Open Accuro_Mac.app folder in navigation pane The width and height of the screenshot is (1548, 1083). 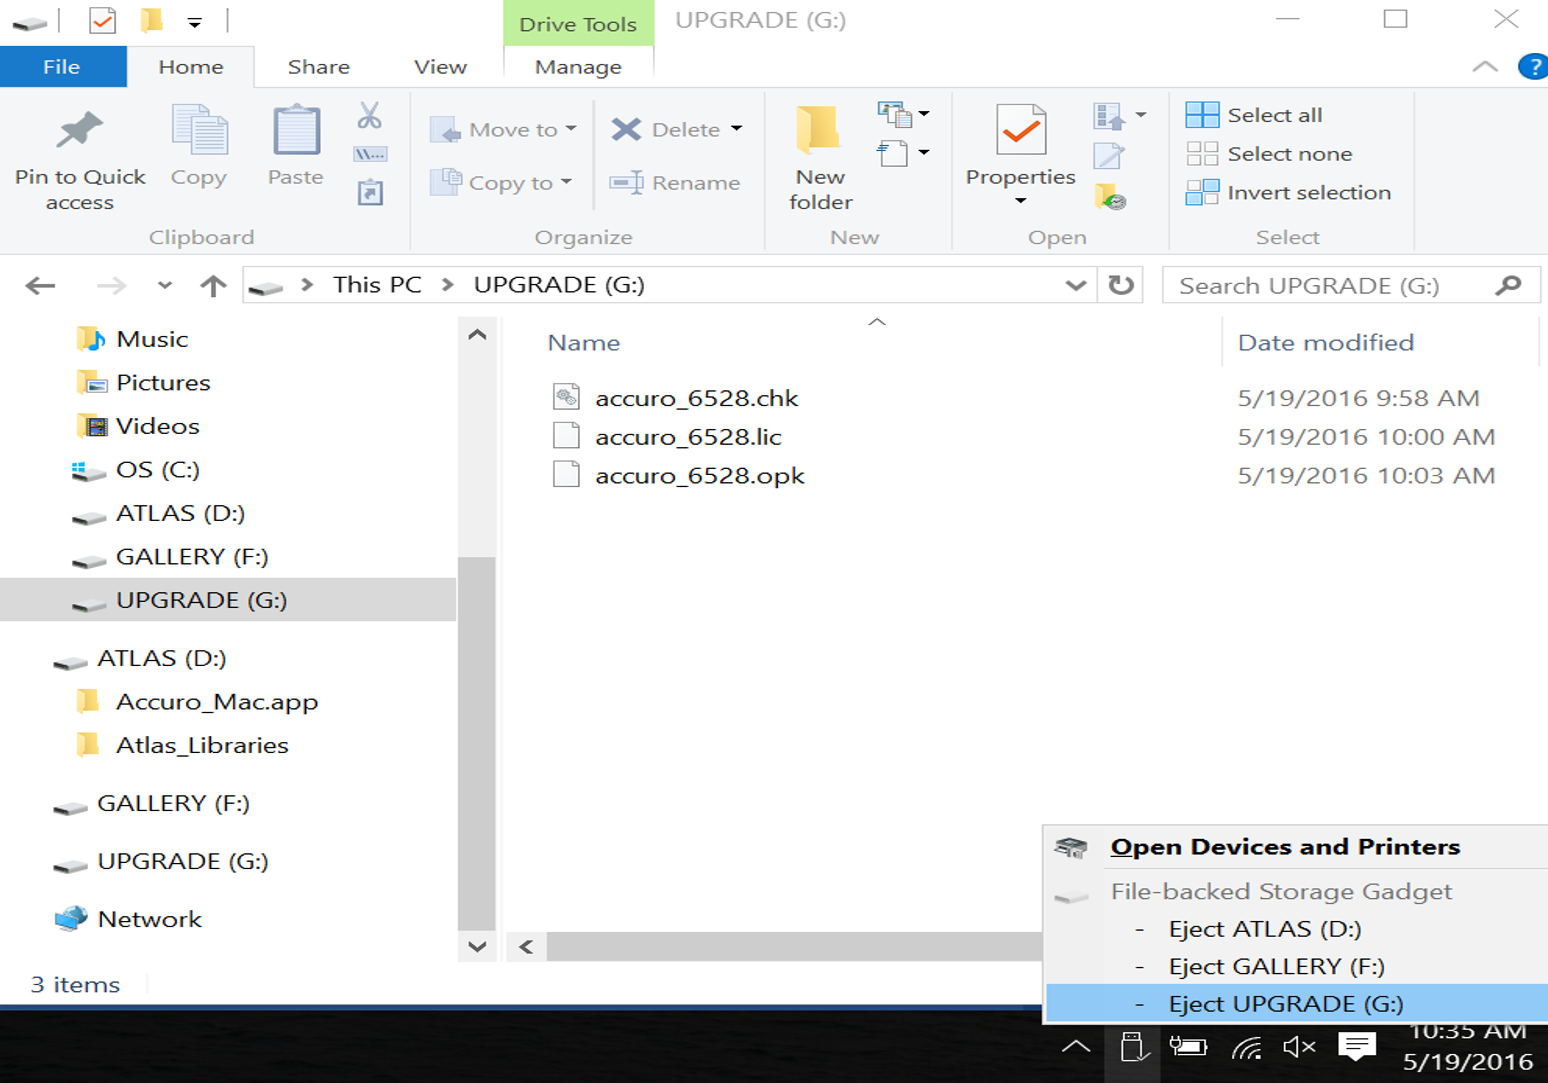pyautogui.click(x=217, y=702)
